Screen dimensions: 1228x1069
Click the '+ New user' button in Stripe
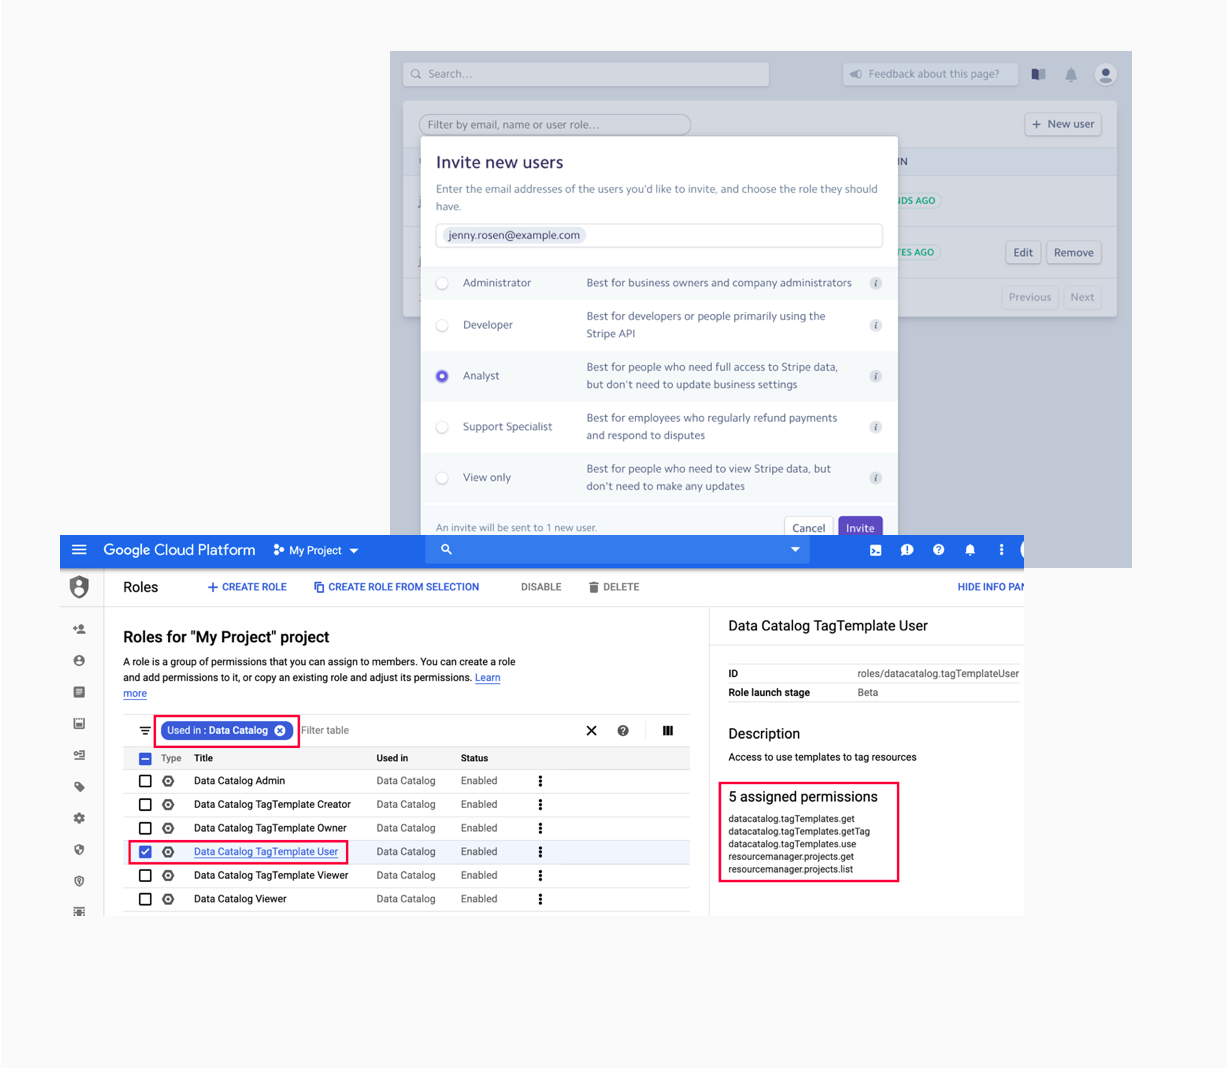[1063, 124]
